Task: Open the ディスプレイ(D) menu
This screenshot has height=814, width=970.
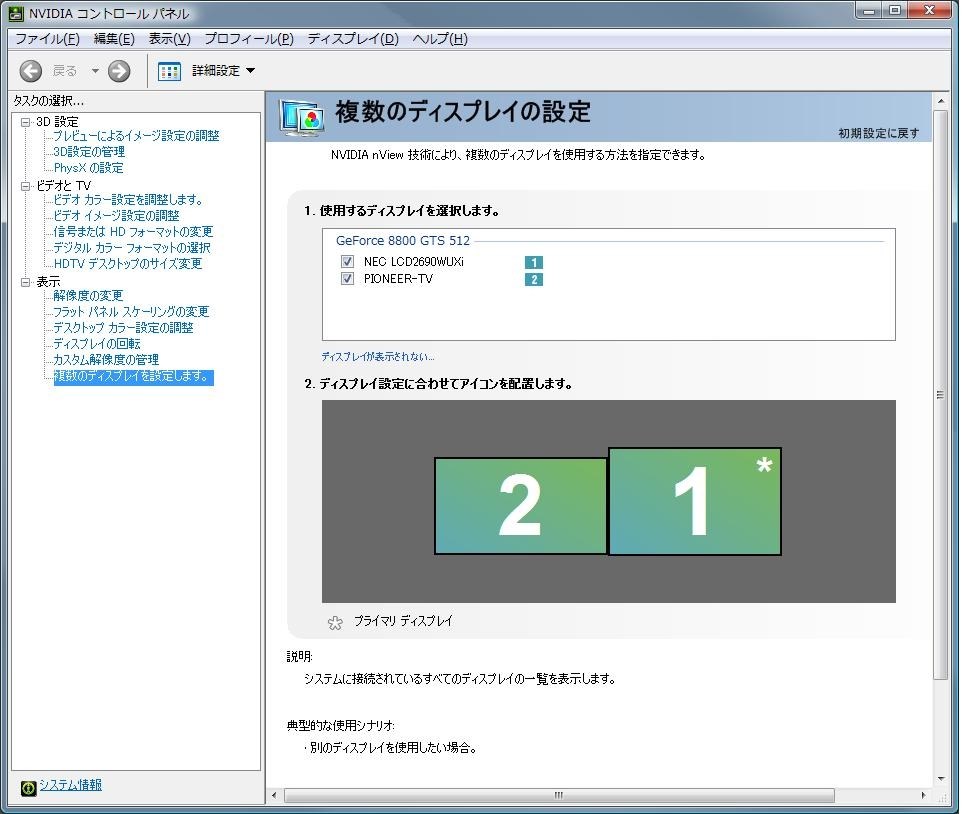Action: coord(353,39)
